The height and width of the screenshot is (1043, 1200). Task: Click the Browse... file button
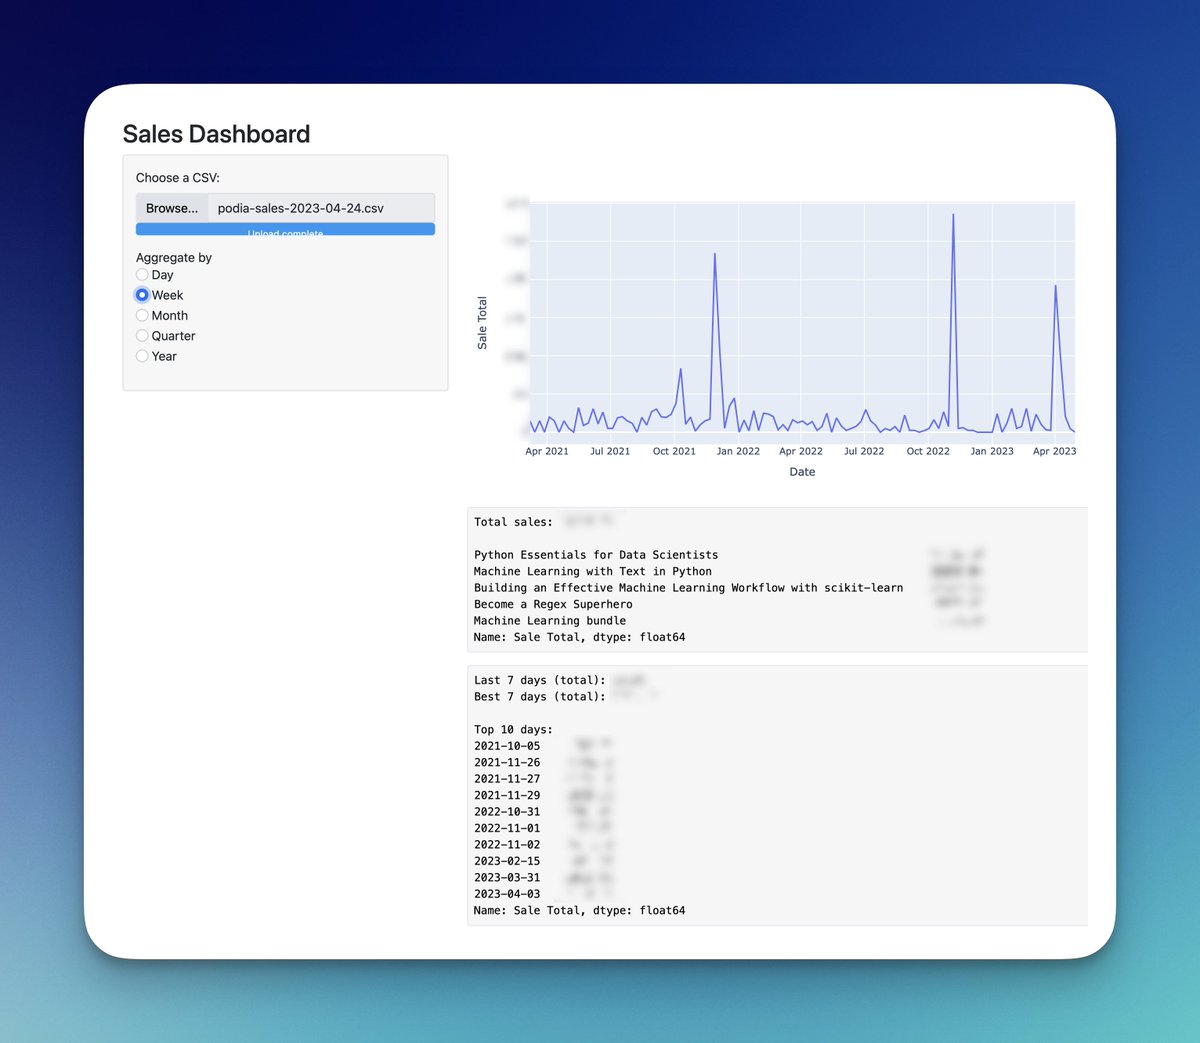172,208
